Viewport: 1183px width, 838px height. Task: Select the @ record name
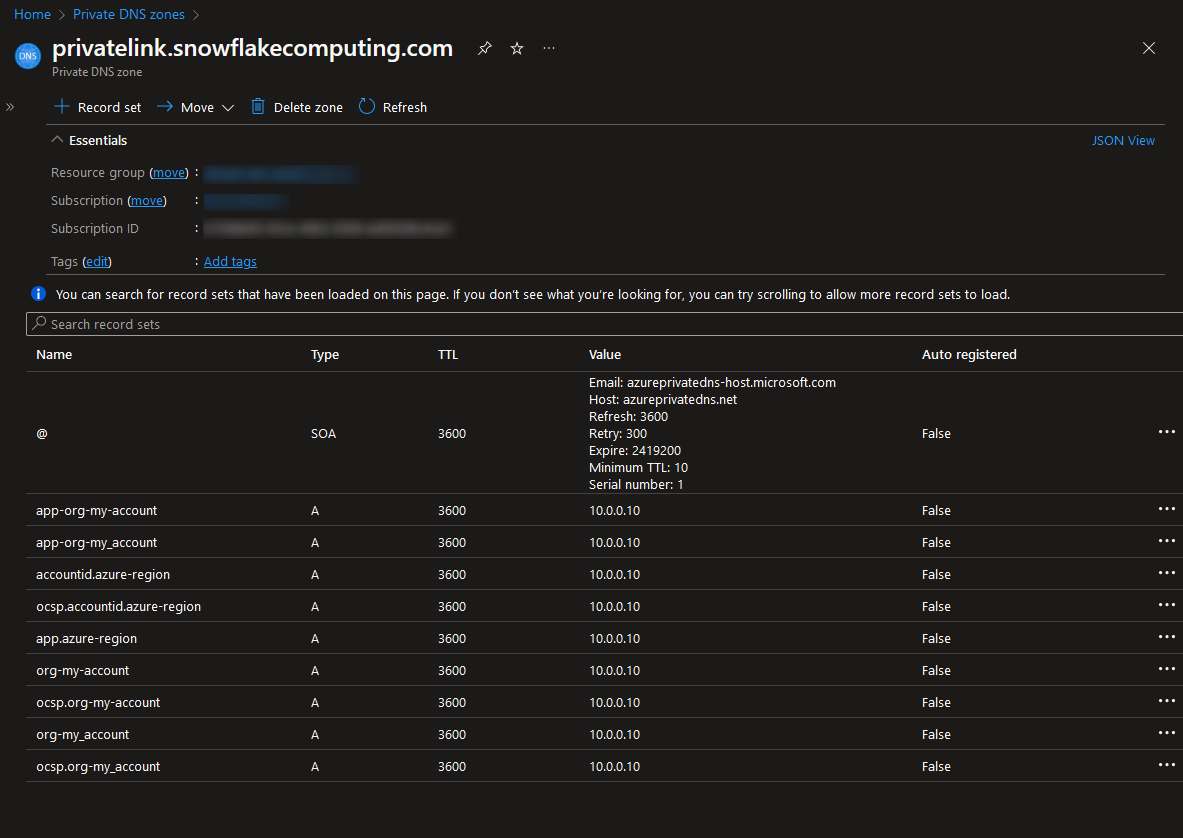[42, 434]
